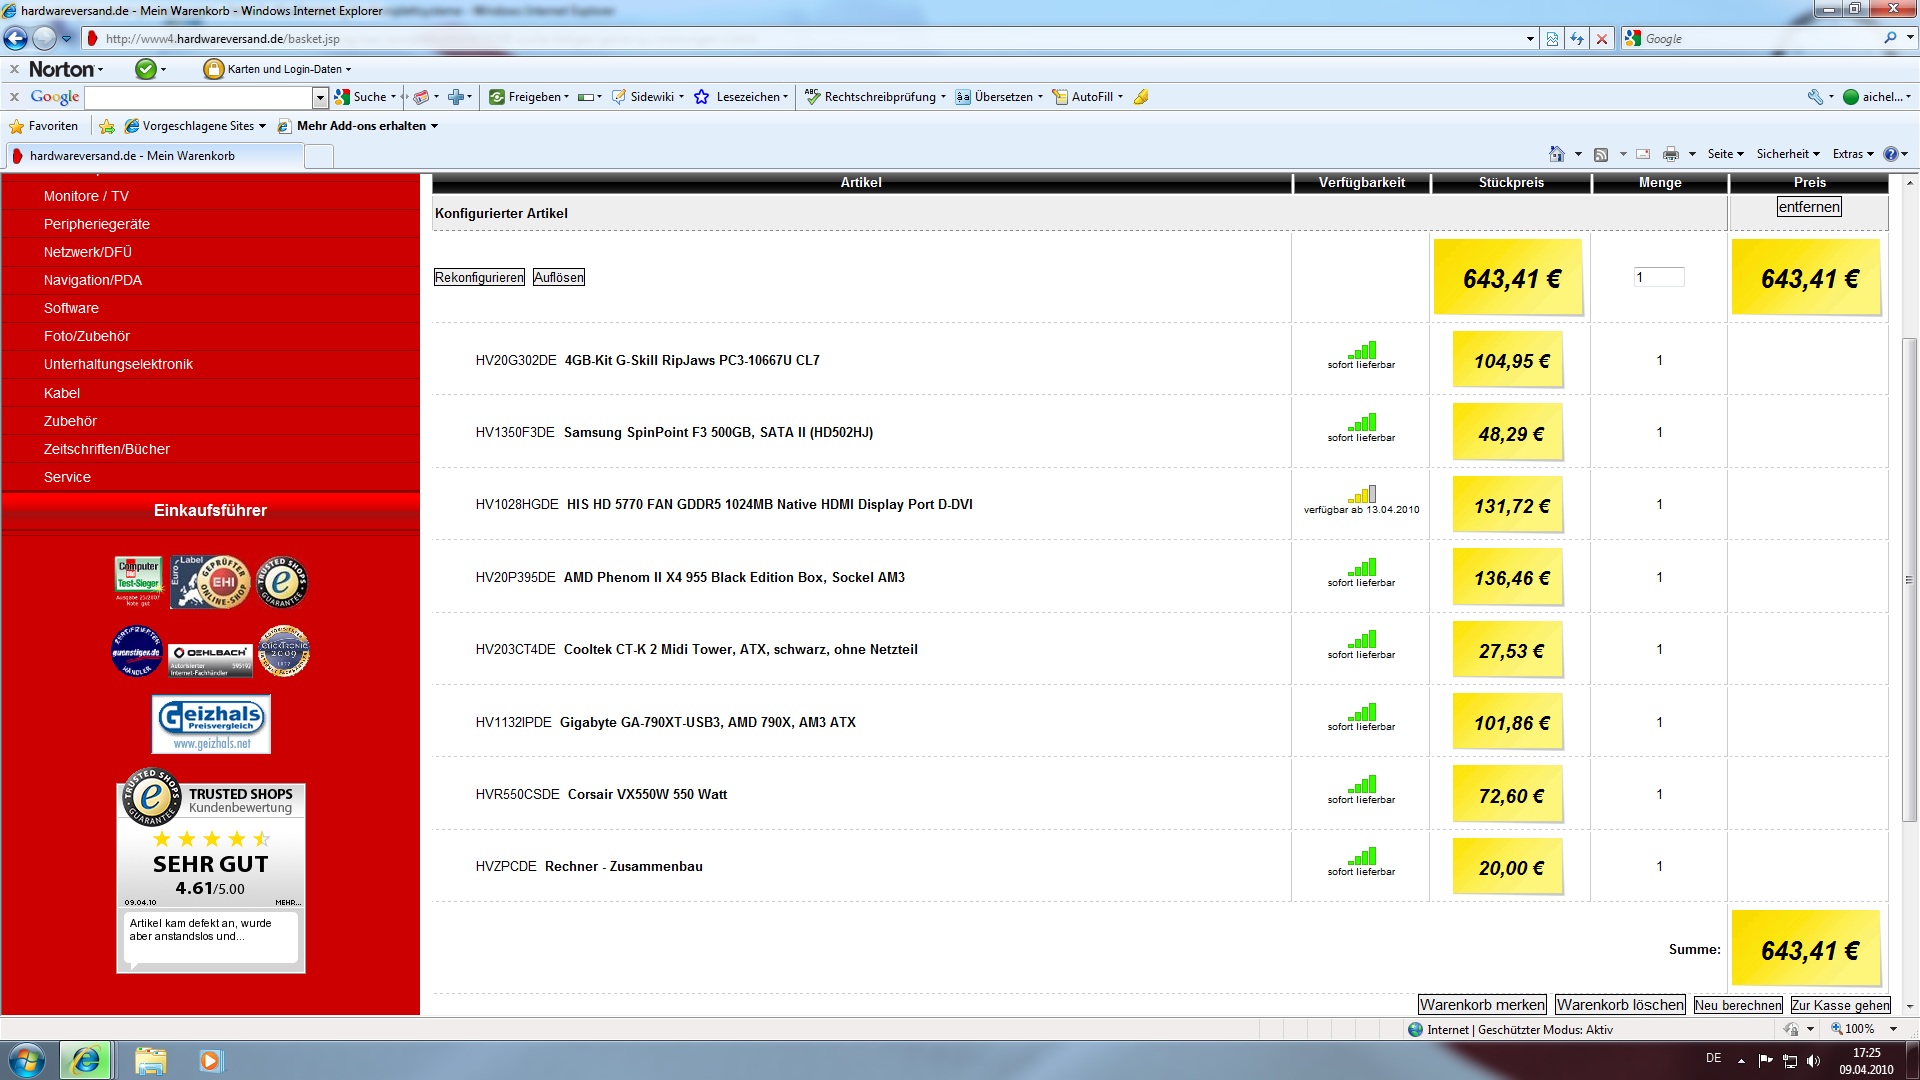This screenshot has width=1920, height=1080.
Task: Open the Windows Start button
Action: pos(27,1060)
